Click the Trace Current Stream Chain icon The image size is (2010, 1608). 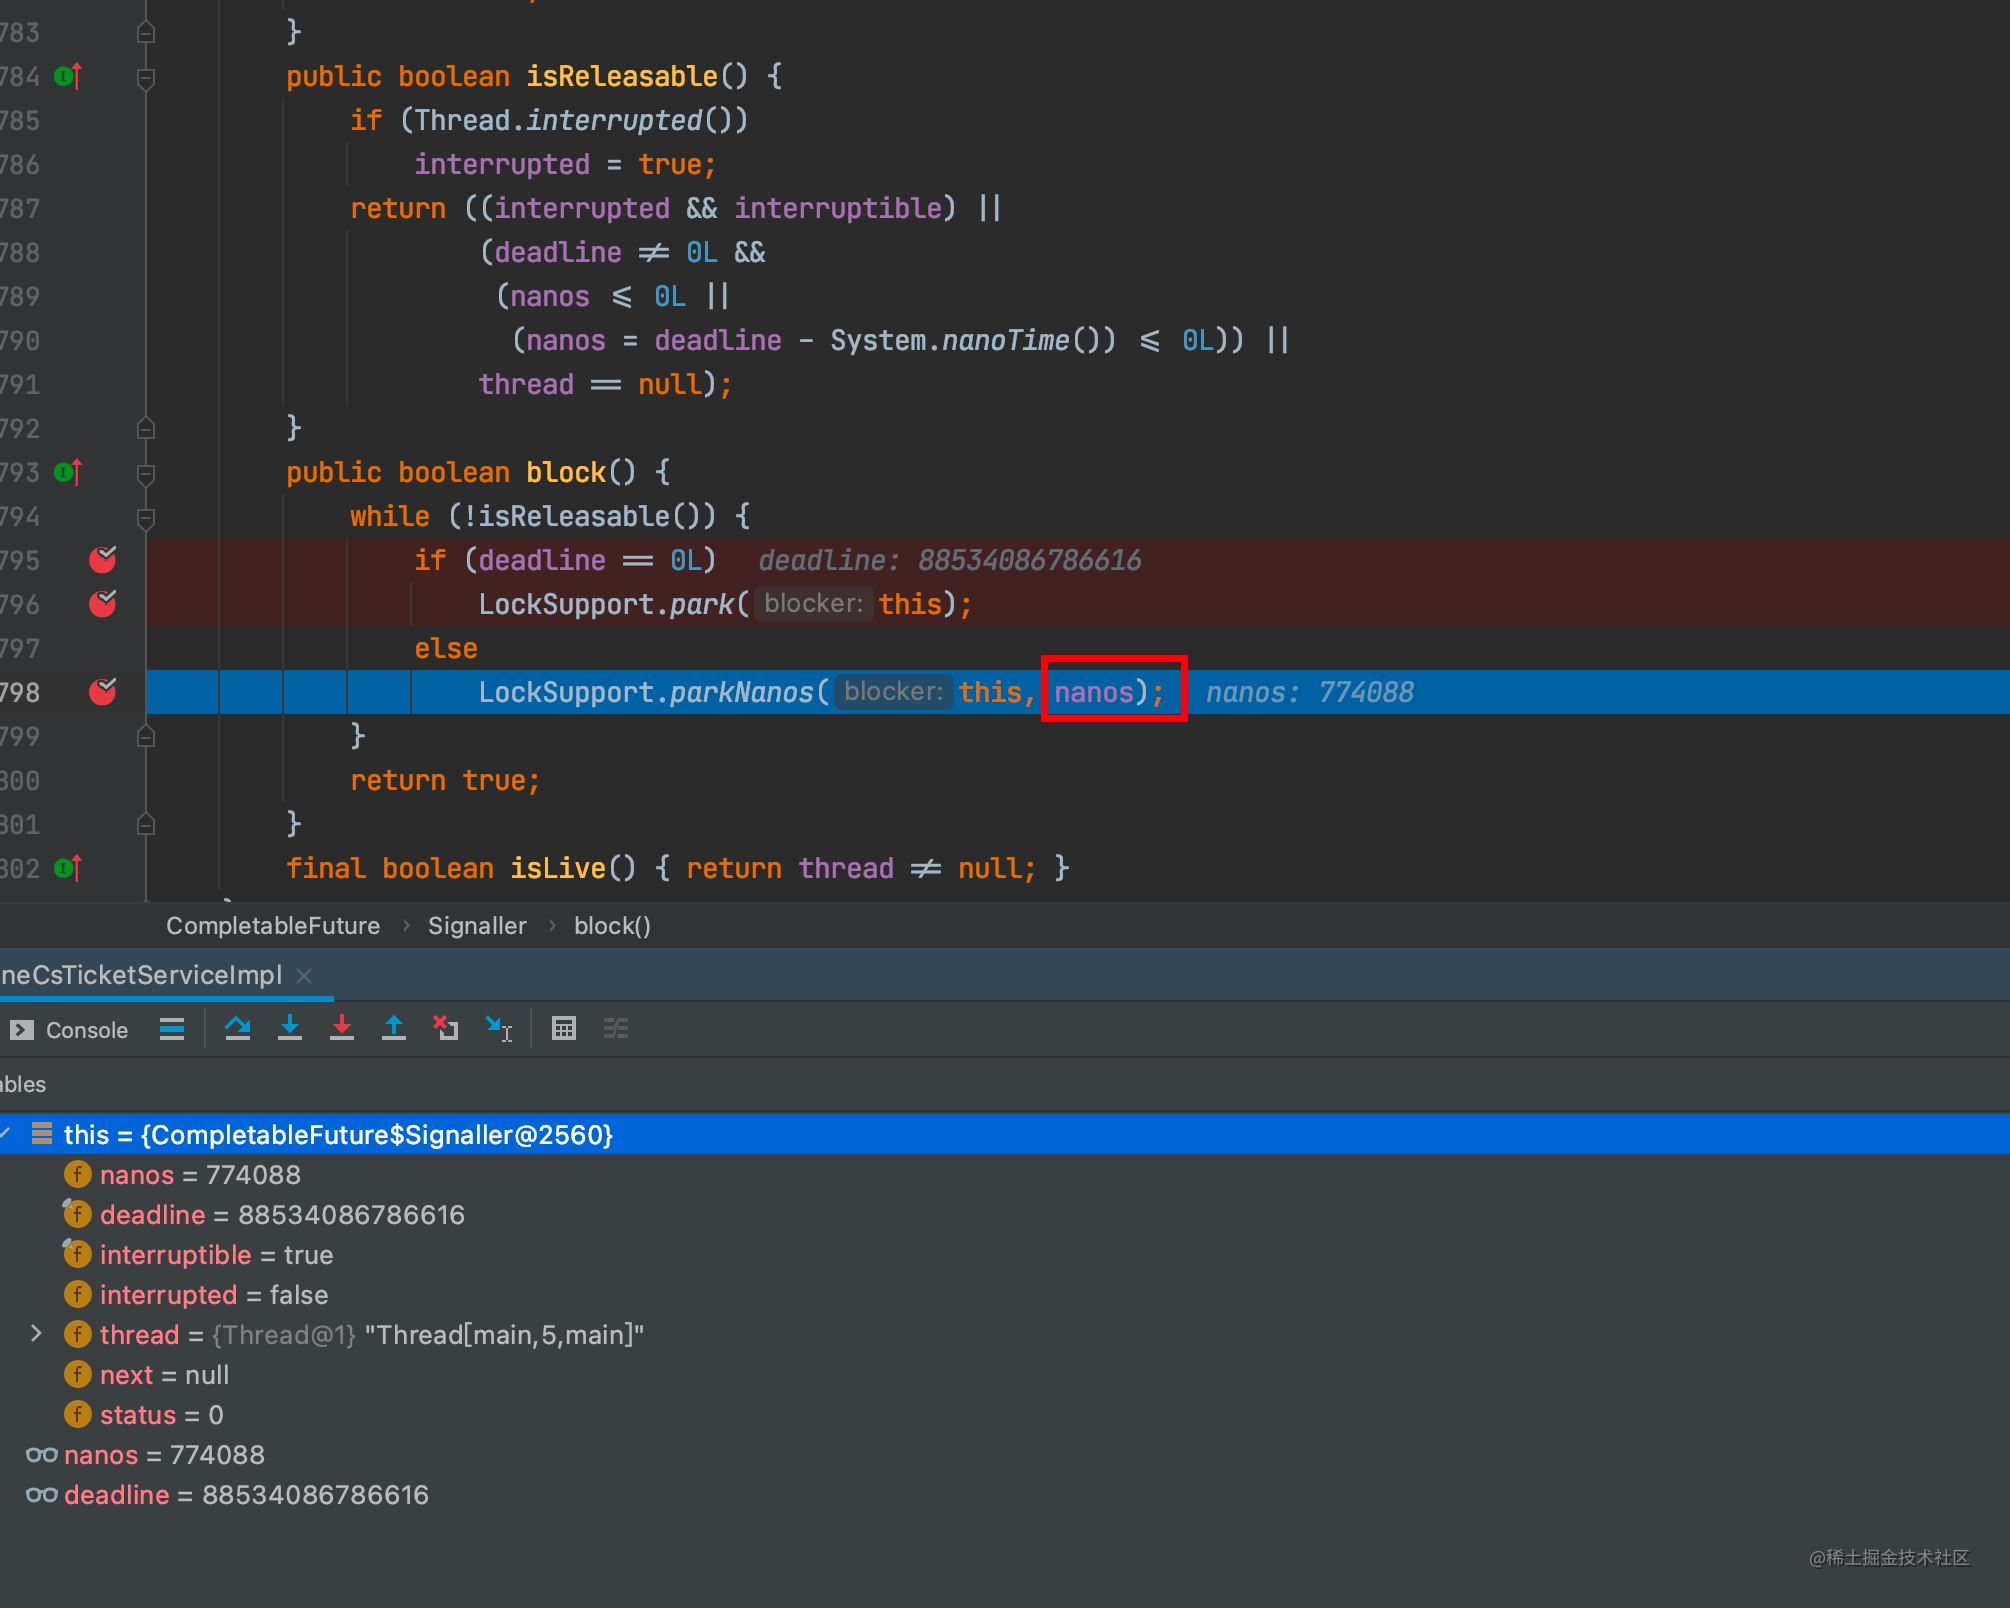(616, 1028)
